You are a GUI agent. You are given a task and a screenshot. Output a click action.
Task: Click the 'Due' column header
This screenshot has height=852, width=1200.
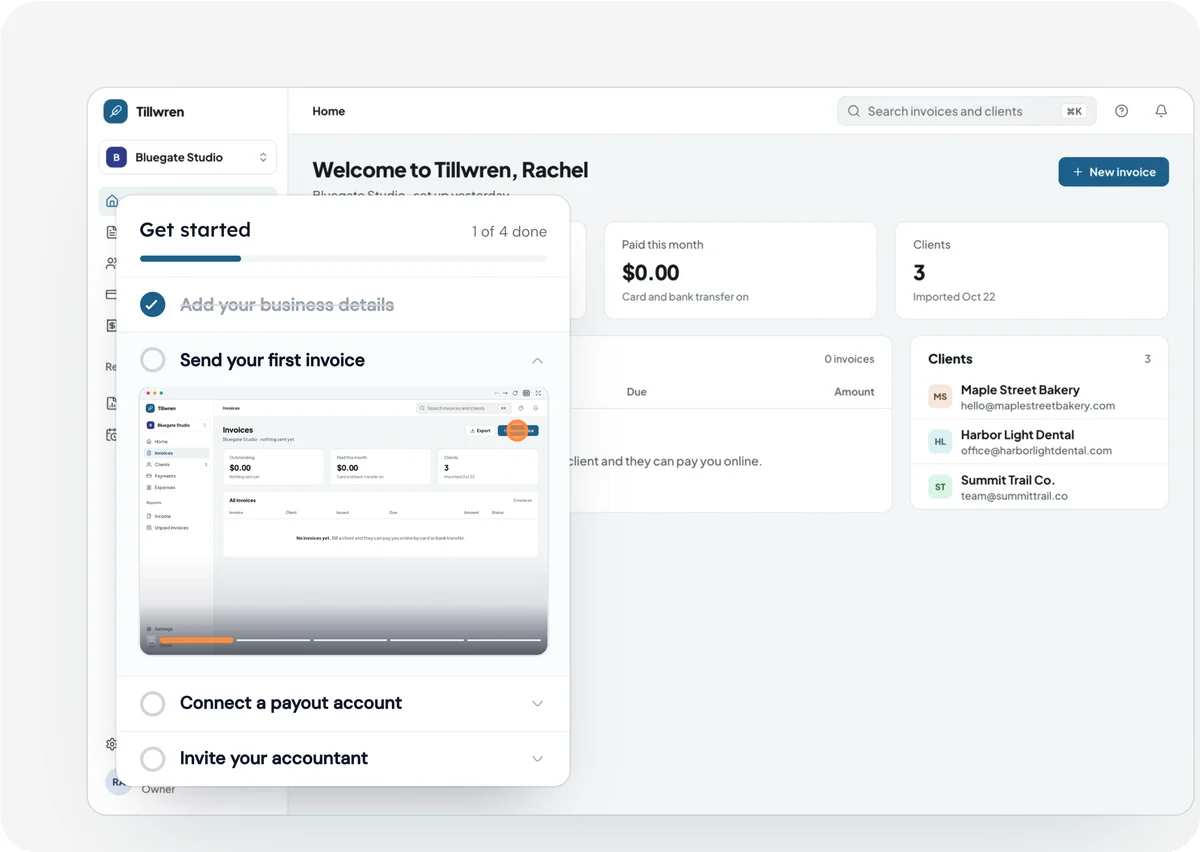pos(637,392)
